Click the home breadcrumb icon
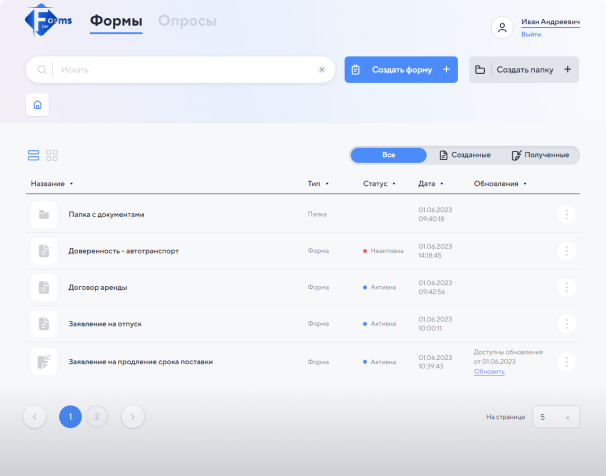Screen dimensions: 606x476 click(37, 104)
